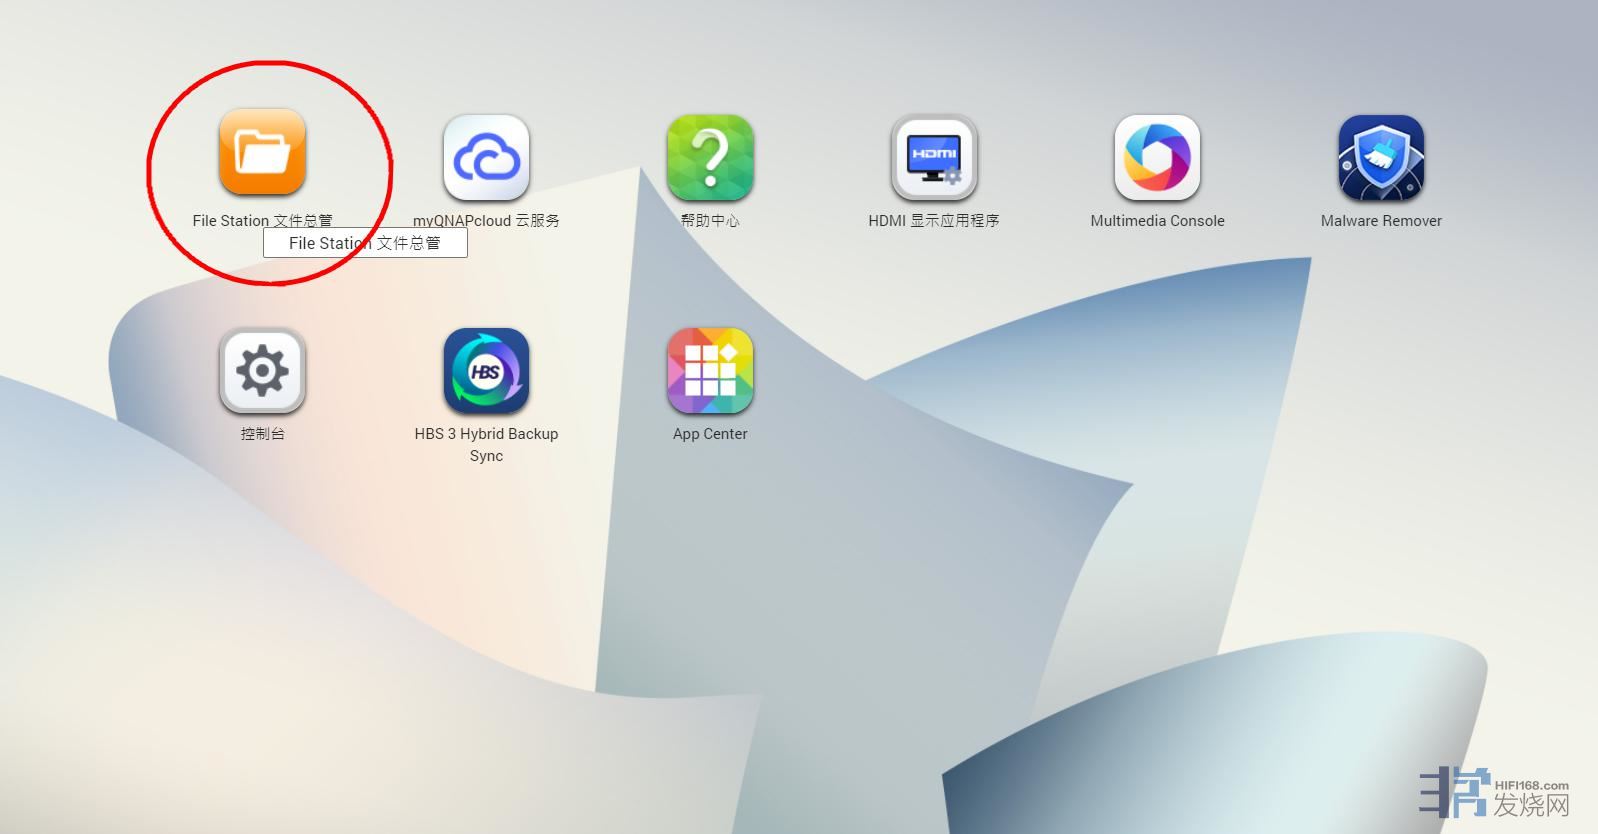Click the HIFI168.com watermark logo

(1495, 794)
